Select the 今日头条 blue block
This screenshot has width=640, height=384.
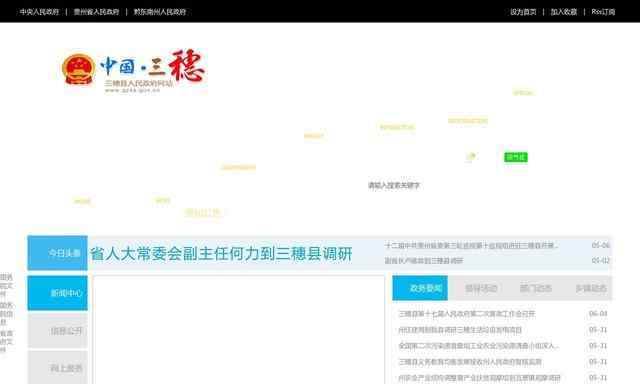coord(58,253)
